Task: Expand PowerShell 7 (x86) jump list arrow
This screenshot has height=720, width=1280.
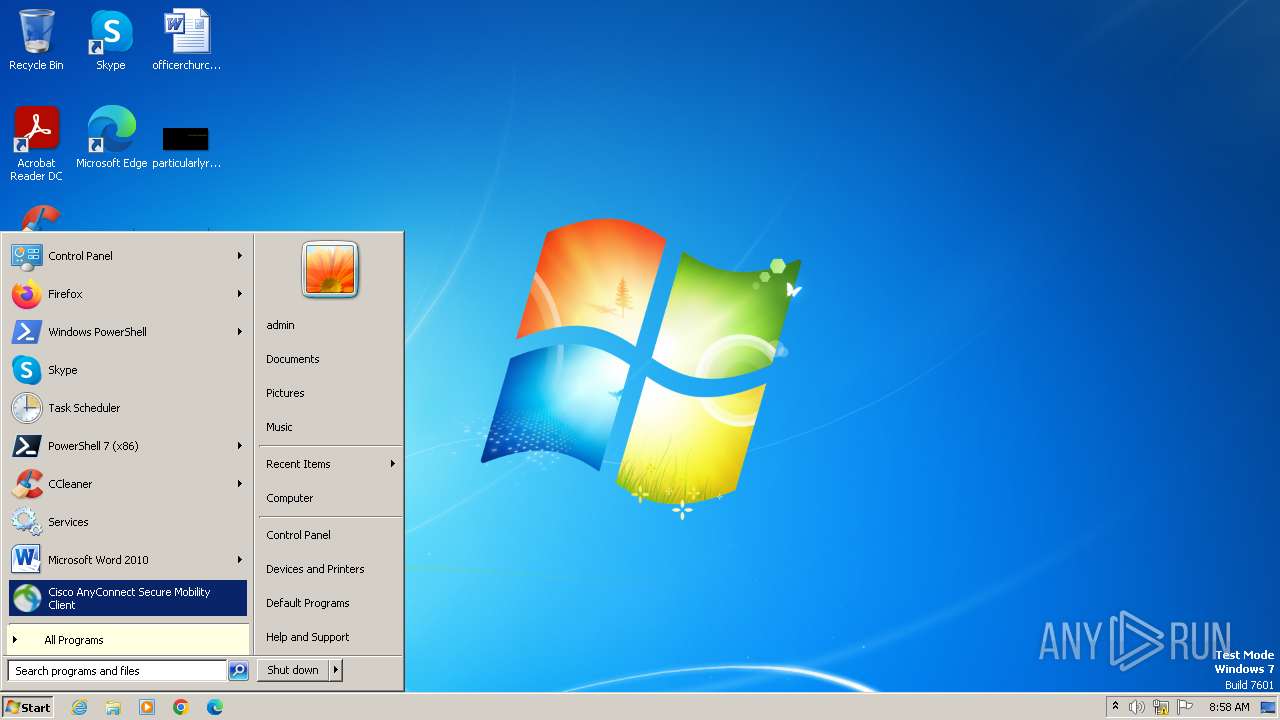Action: [x=239, y=446]
